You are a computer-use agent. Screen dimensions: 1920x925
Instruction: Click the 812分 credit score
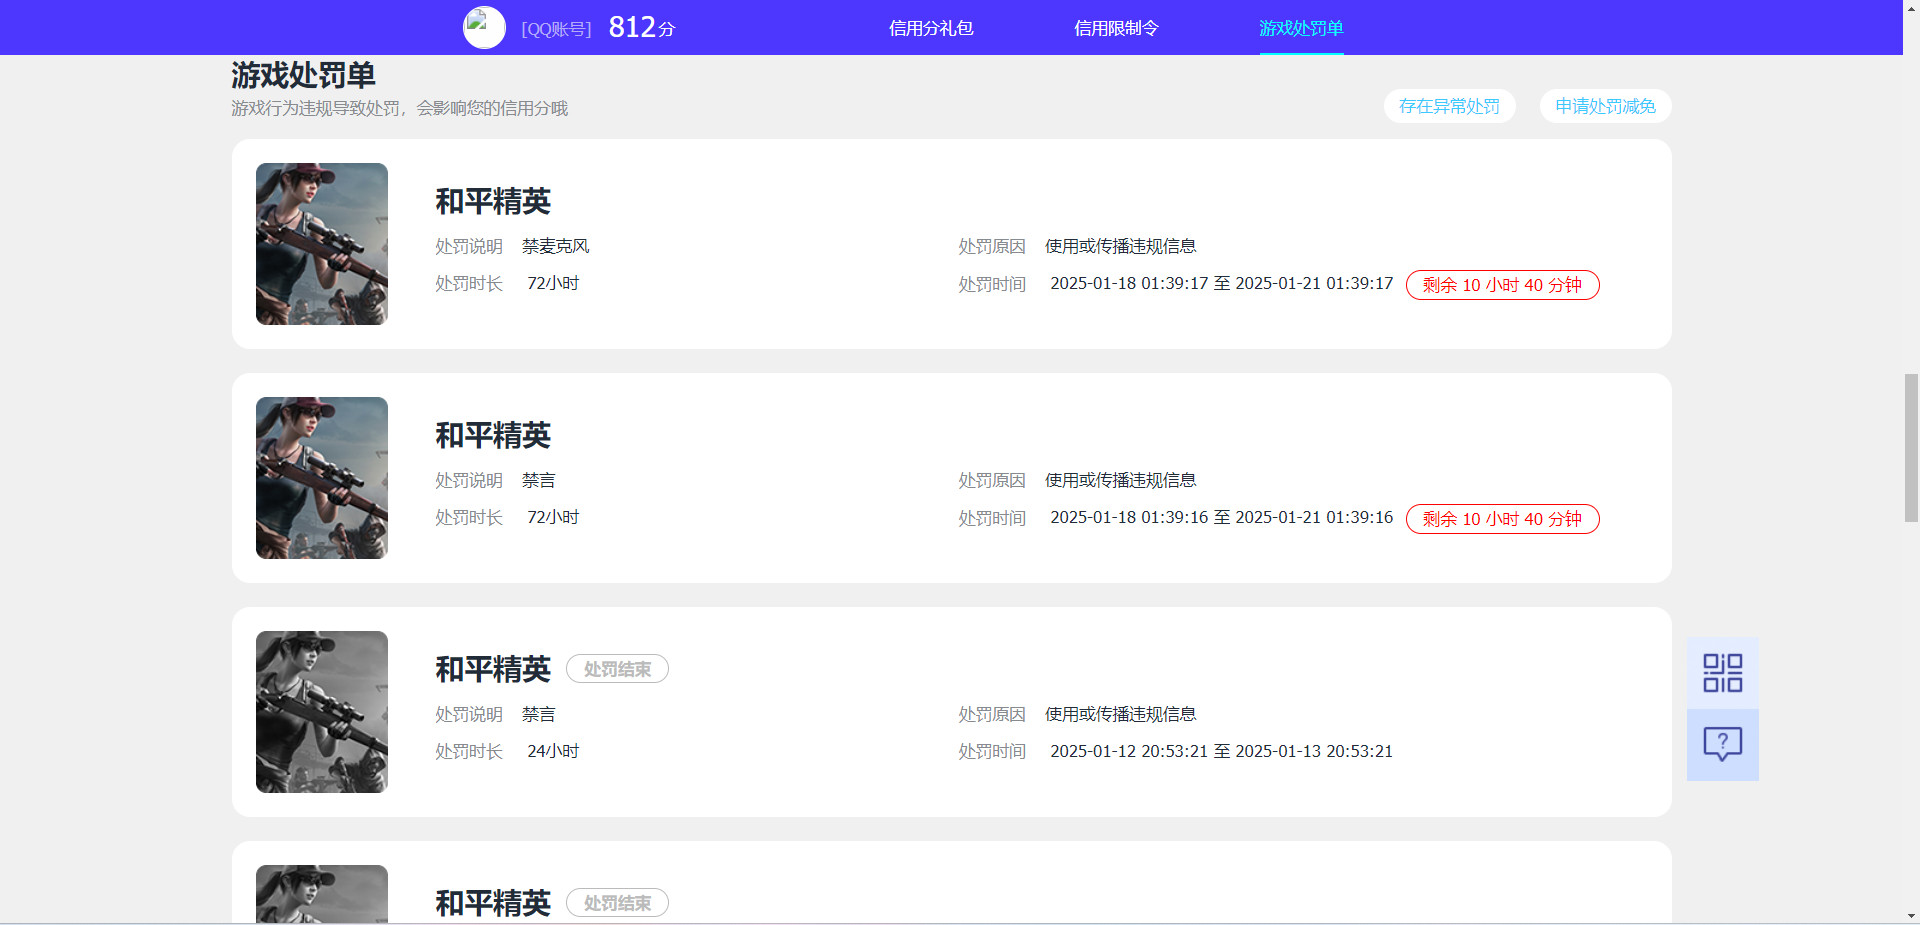pyautogui.click(x=642, y=28)
